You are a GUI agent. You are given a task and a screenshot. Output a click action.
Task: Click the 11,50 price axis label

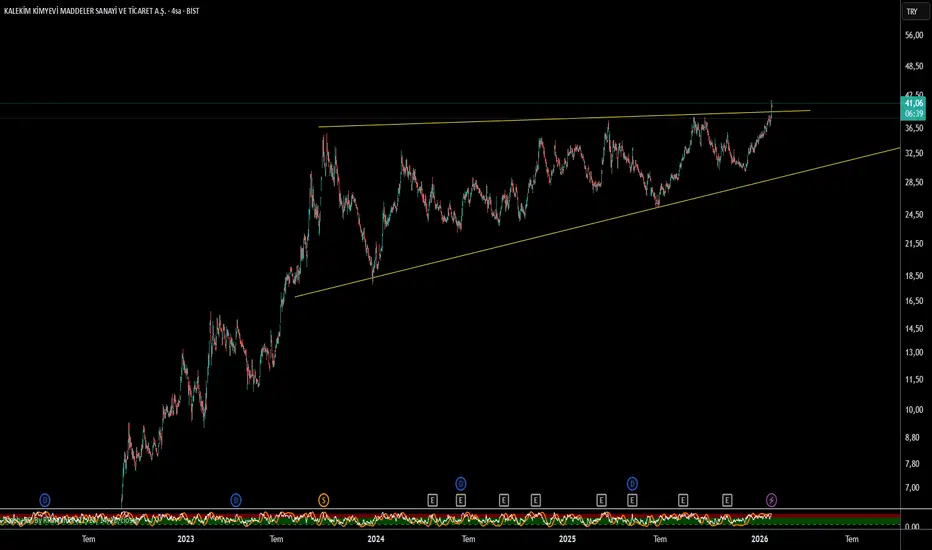(x=914, y=379)
